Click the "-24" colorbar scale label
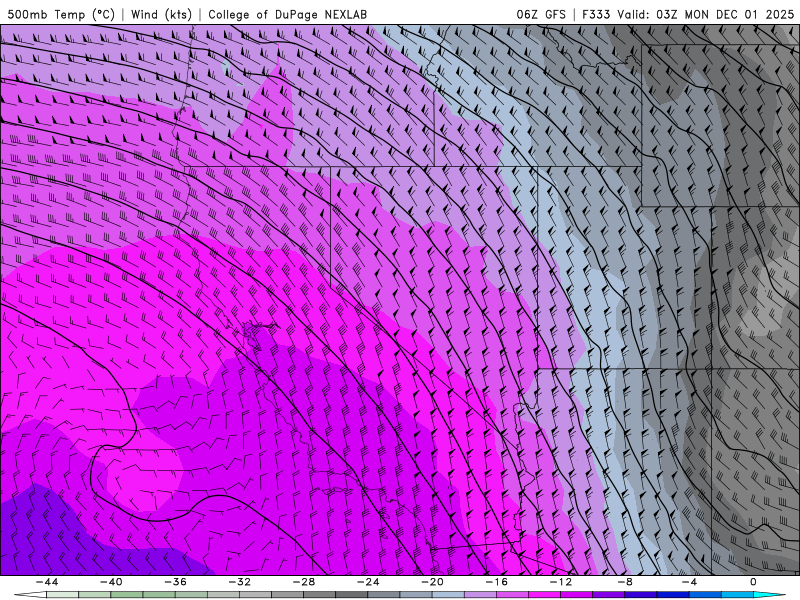 [x=368, y=582]
